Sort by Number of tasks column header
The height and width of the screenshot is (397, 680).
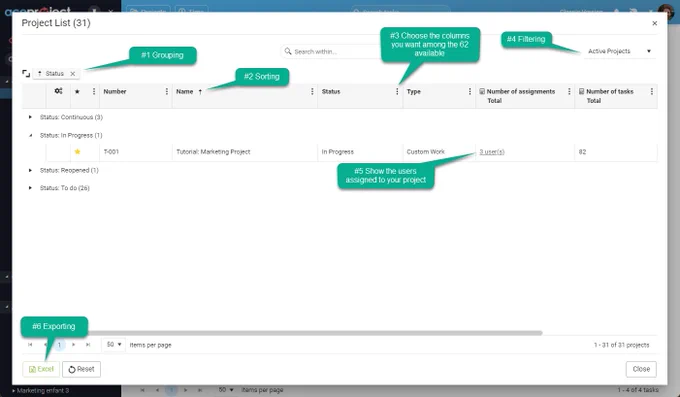610,92
